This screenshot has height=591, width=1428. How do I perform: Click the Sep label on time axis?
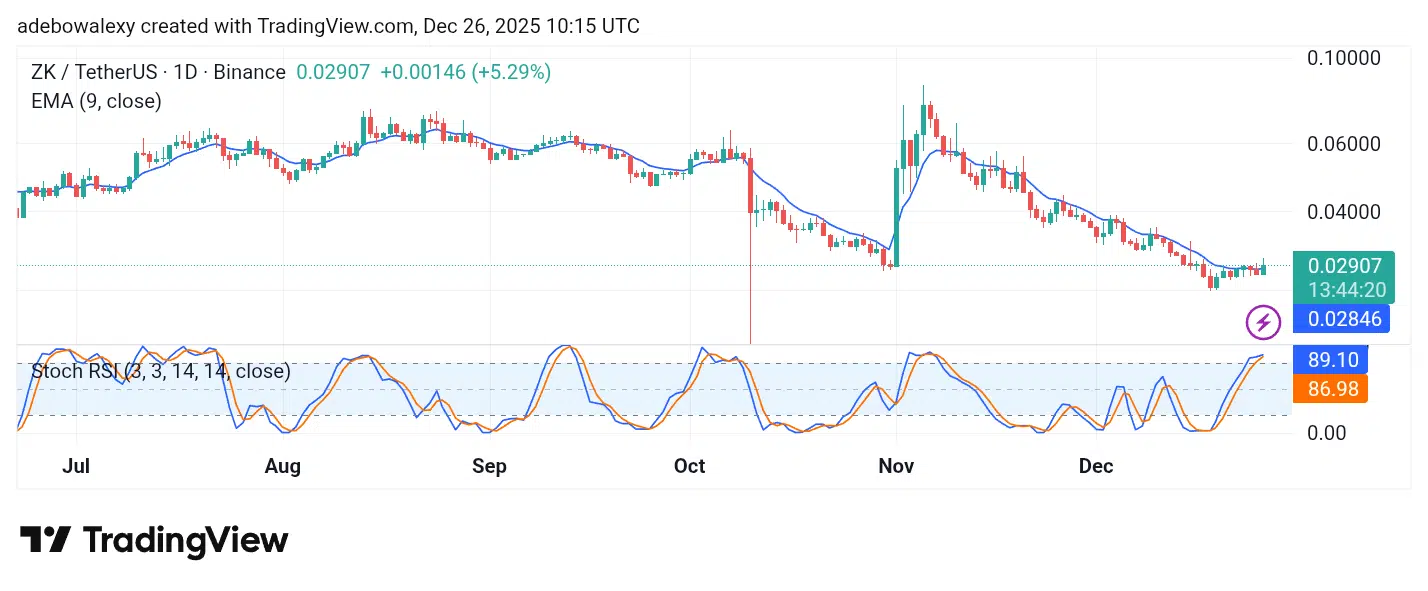[x=489, y=466]
